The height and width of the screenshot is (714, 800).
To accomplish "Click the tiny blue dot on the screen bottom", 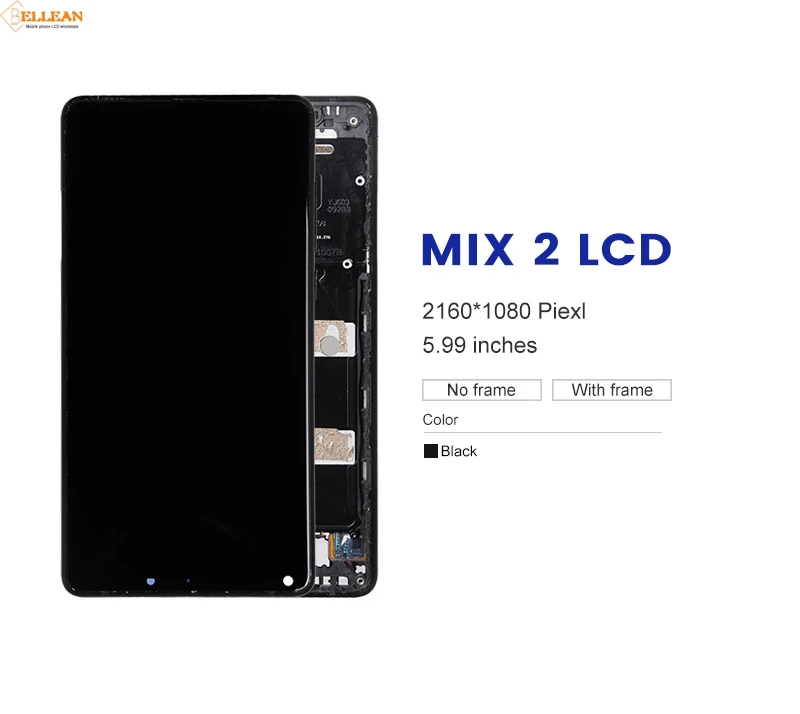I will (x=188, y=581).
